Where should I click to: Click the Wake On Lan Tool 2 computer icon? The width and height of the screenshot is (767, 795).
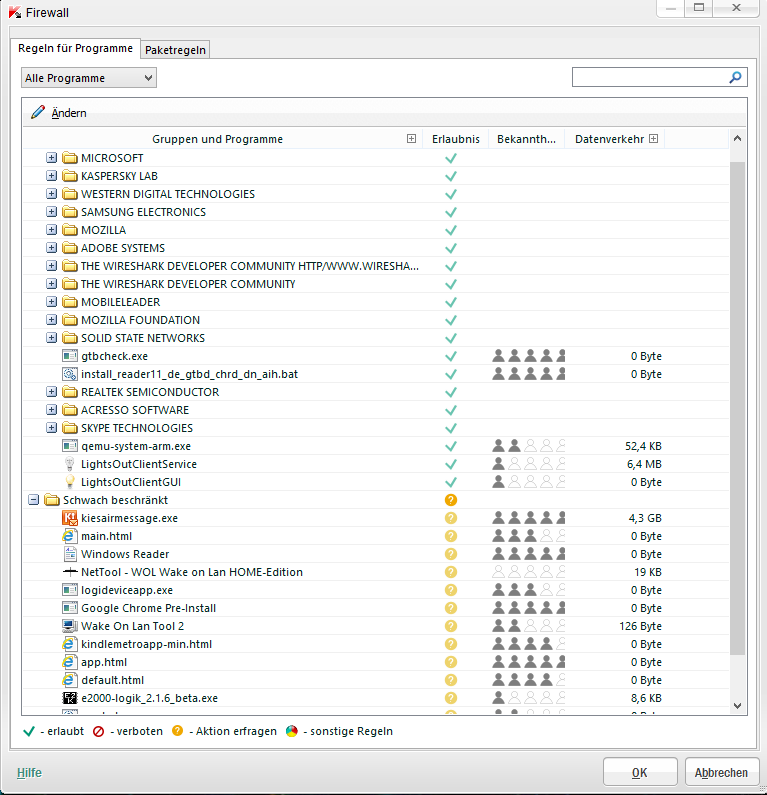tap(69, 626)
